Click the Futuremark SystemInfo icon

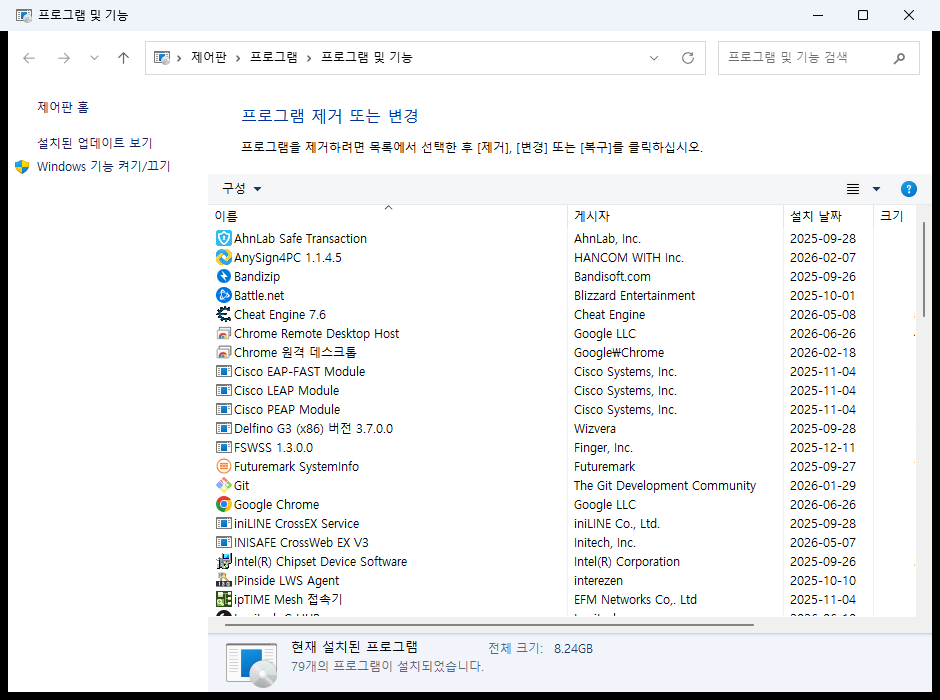click(x=224, y=467)
